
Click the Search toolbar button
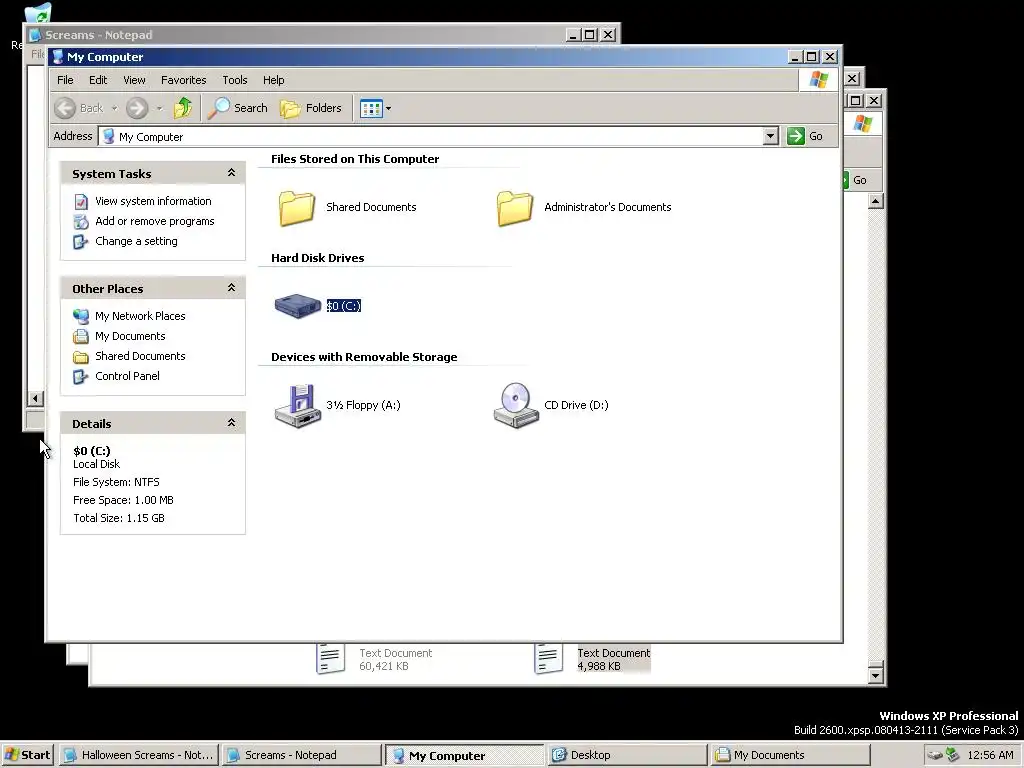tap(238, 108)
